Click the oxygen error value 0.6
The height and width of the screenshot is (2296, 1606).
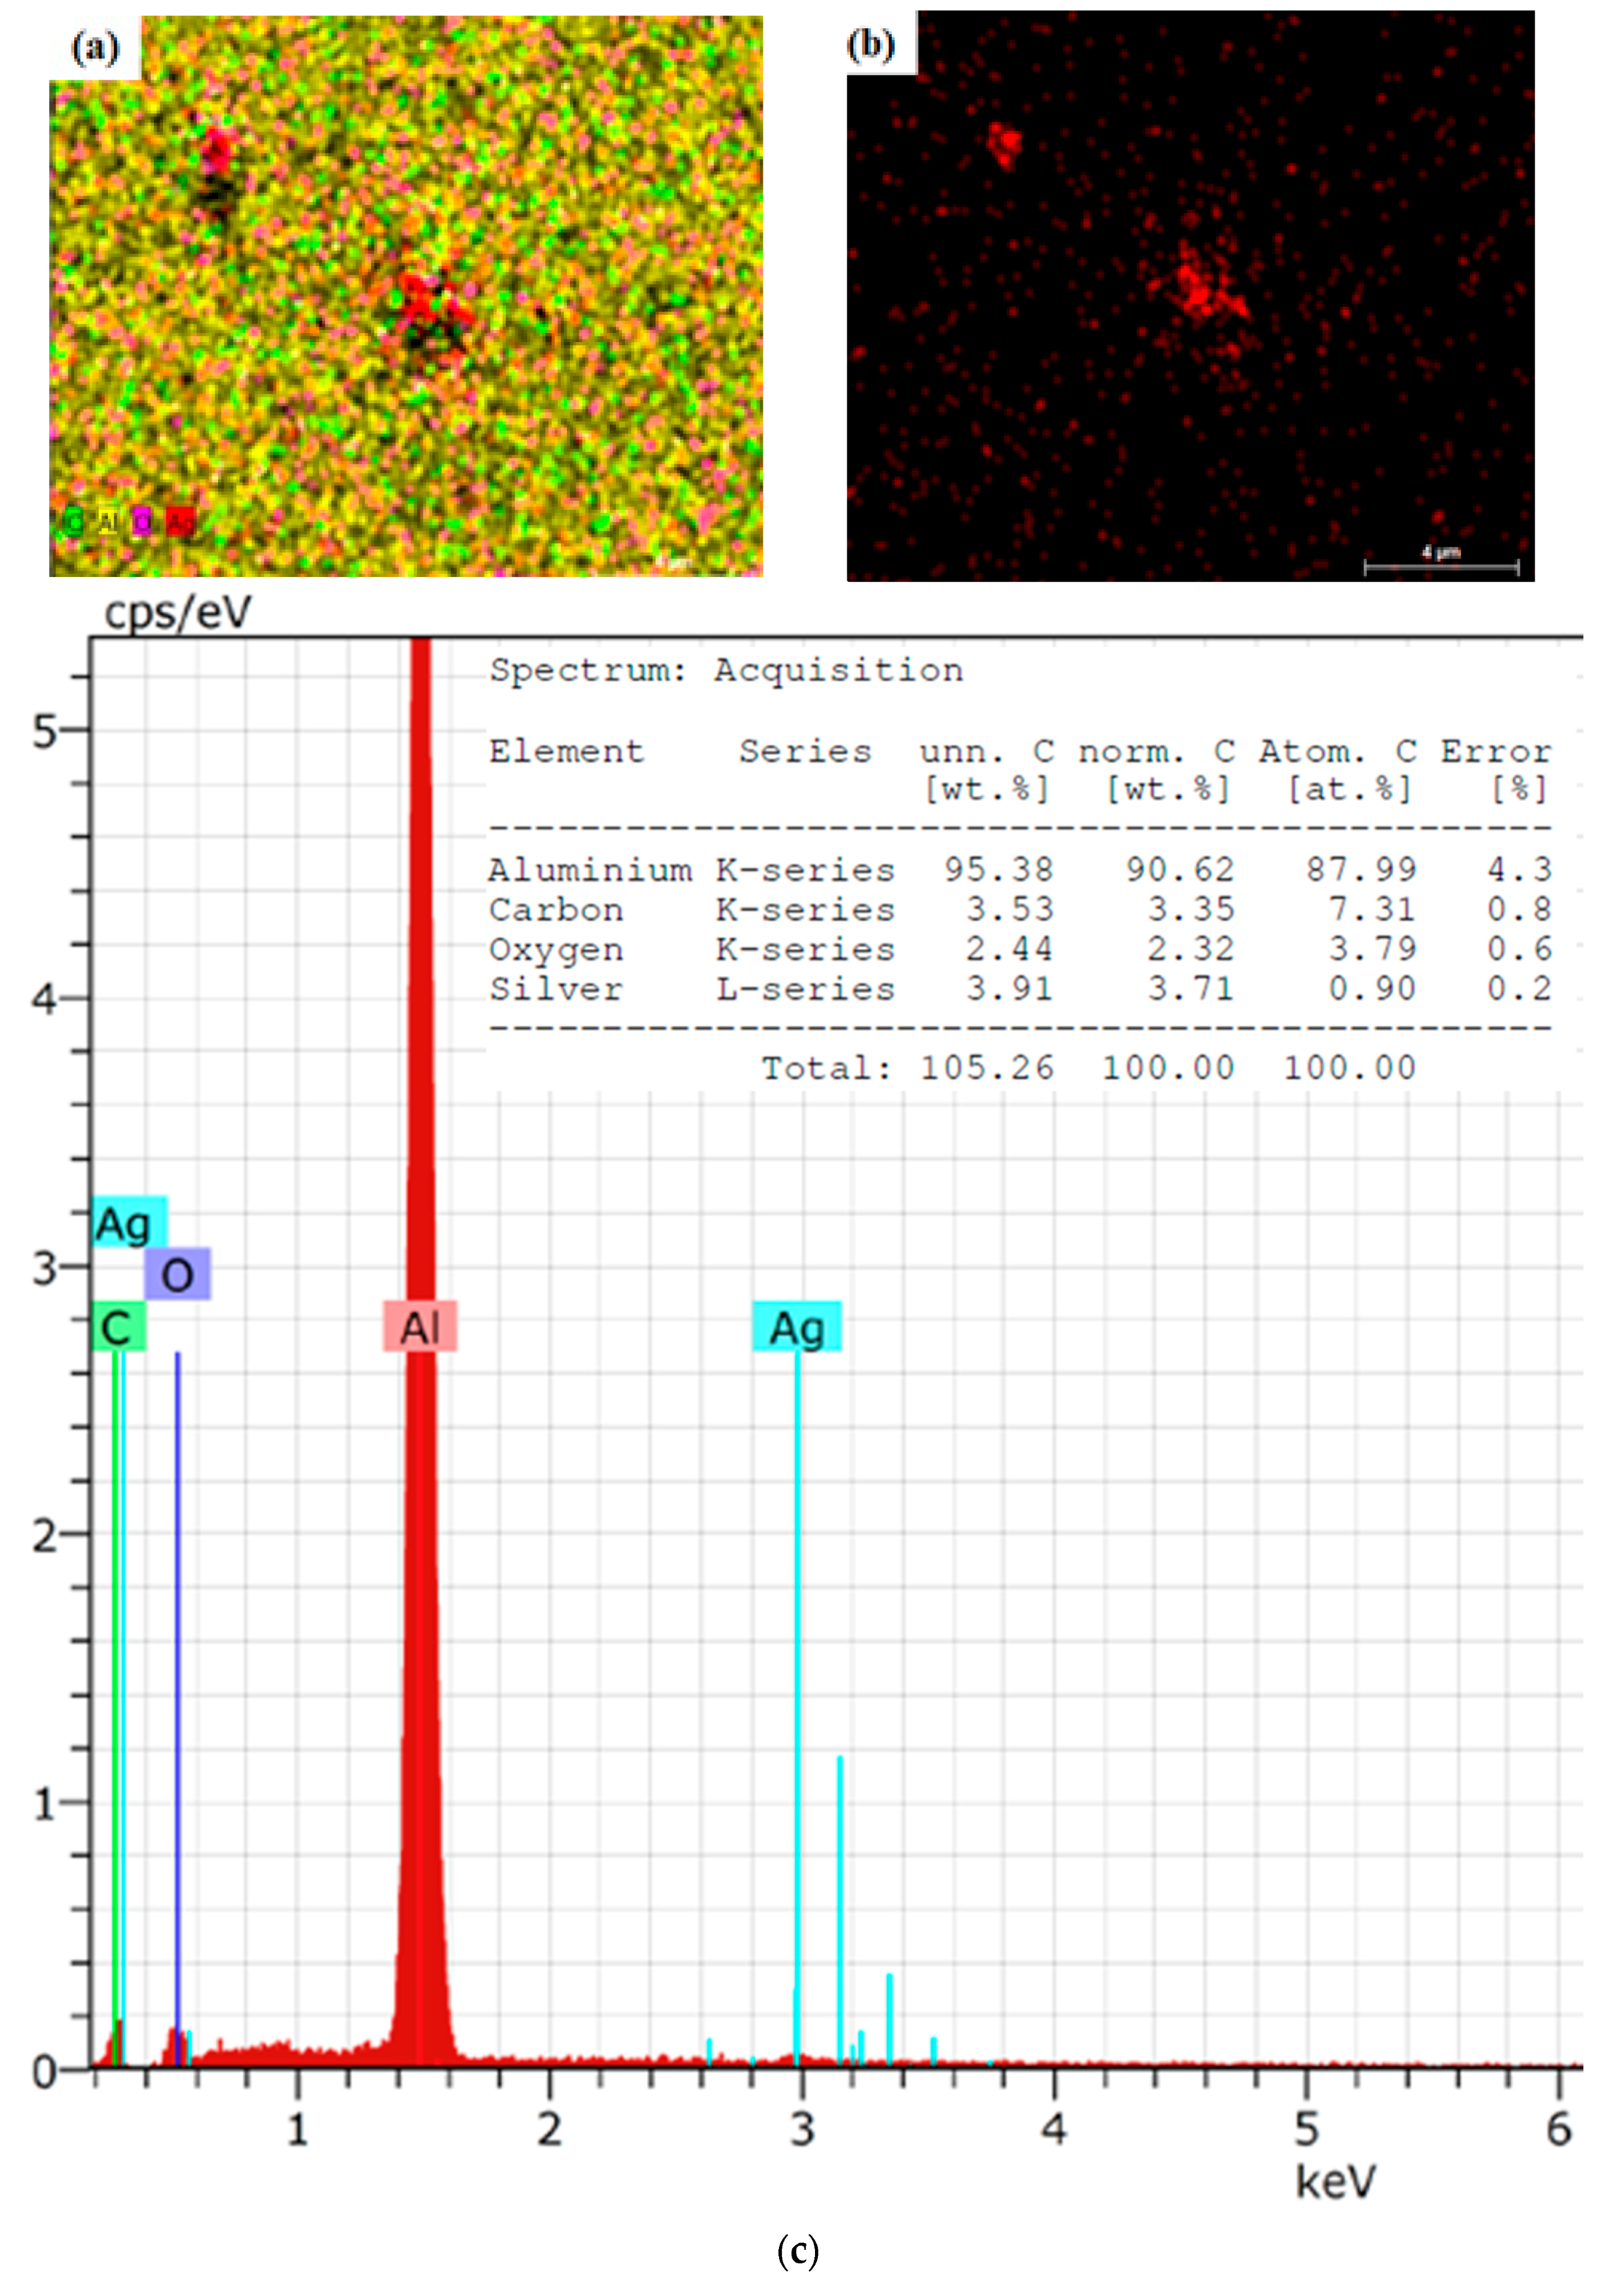1519,949
